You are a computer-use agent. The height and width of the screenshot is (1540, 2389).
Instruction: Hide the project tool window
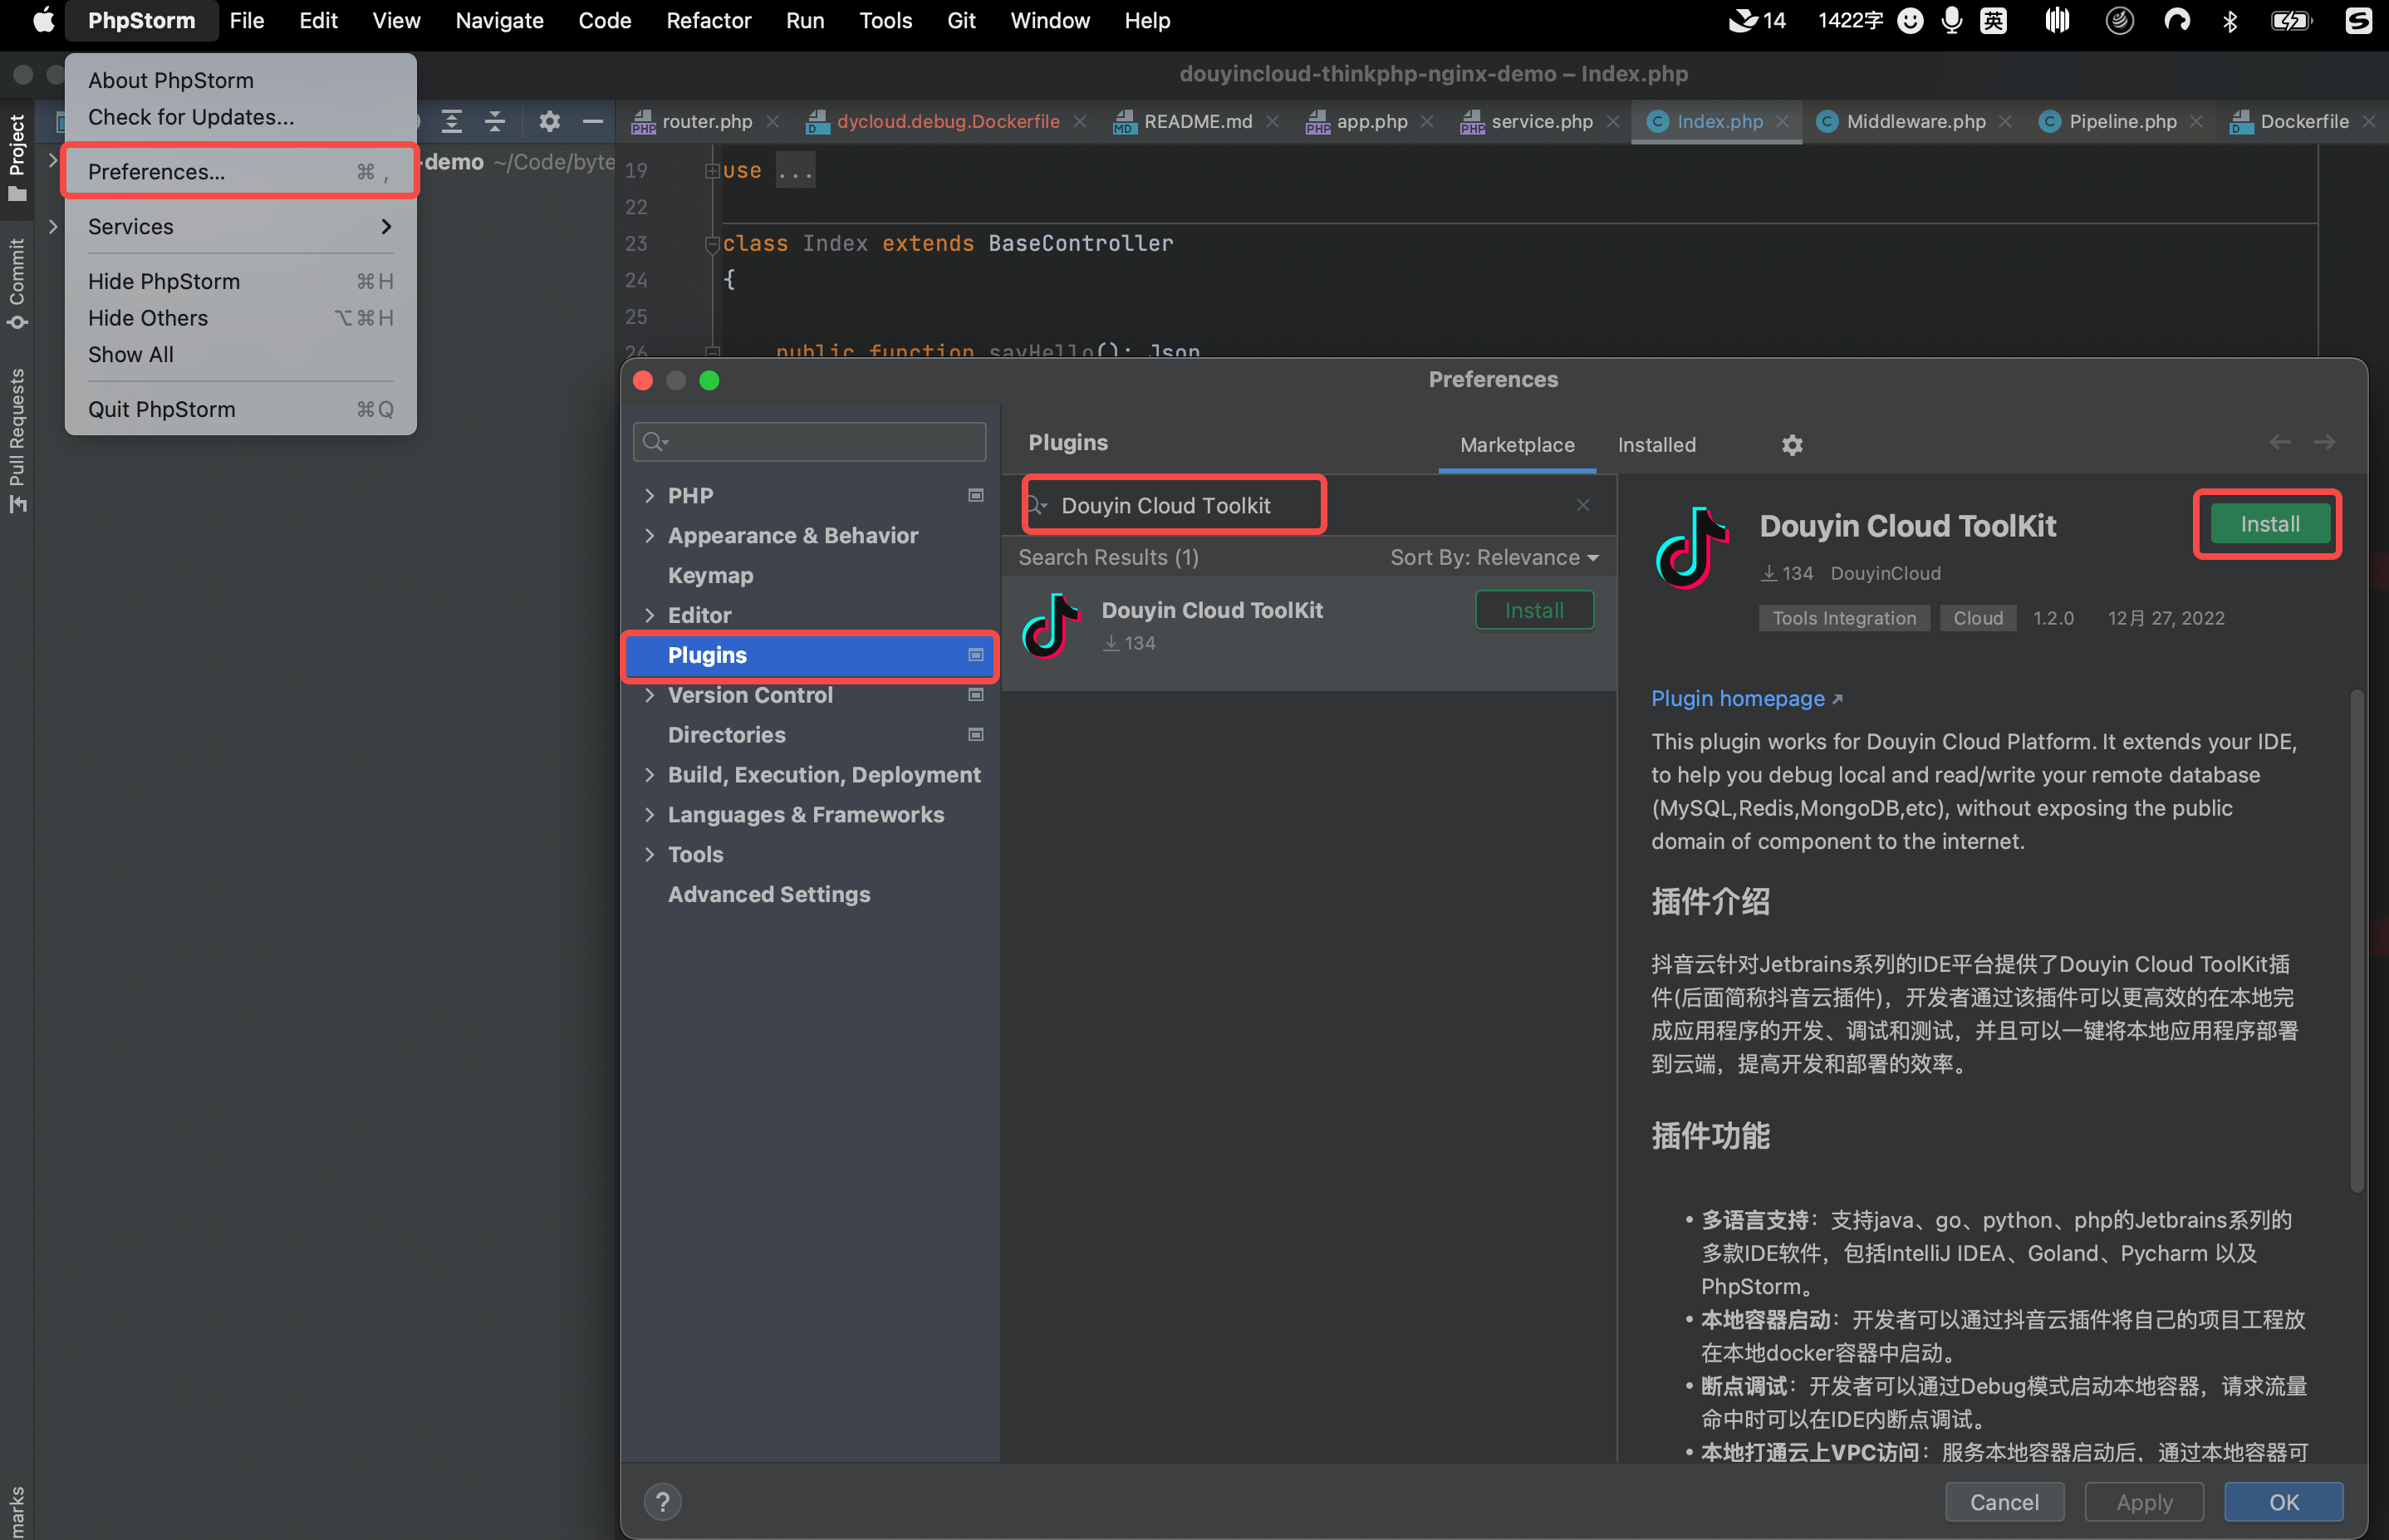(x=592, y=121)
